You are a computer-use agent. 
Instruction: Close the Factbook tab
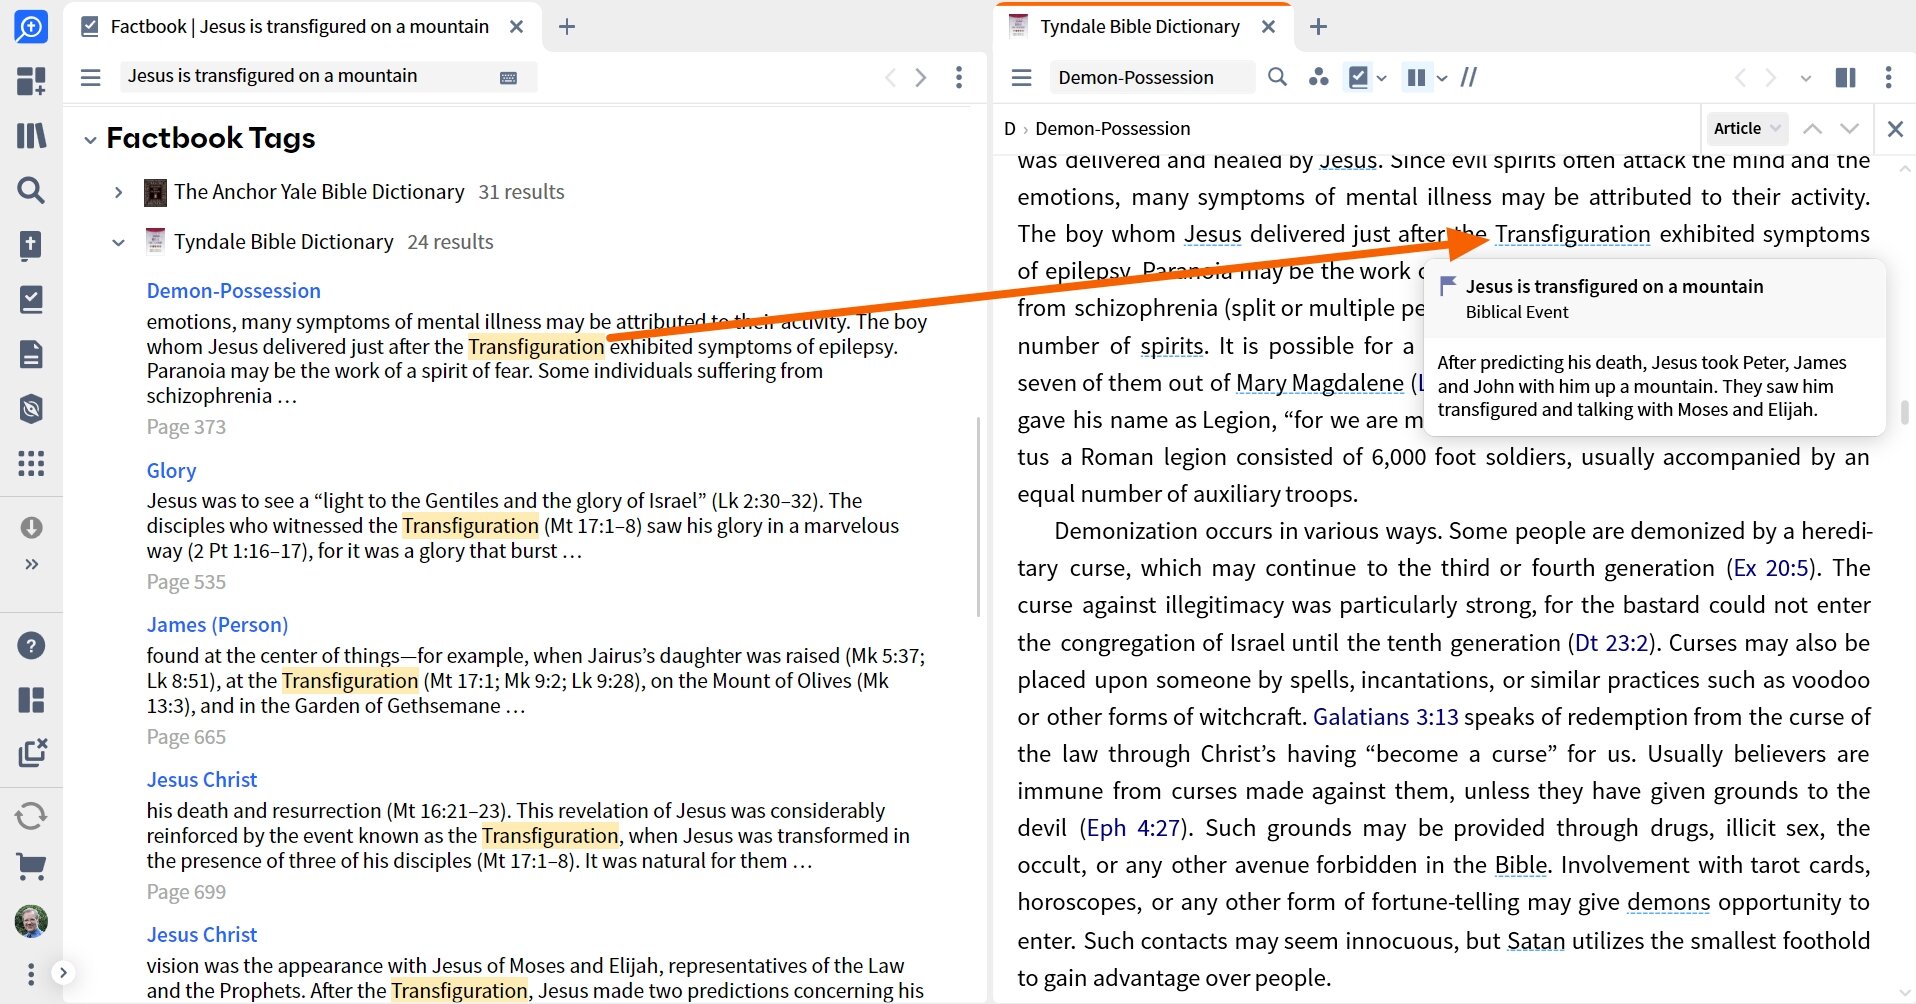coord(516,27)
